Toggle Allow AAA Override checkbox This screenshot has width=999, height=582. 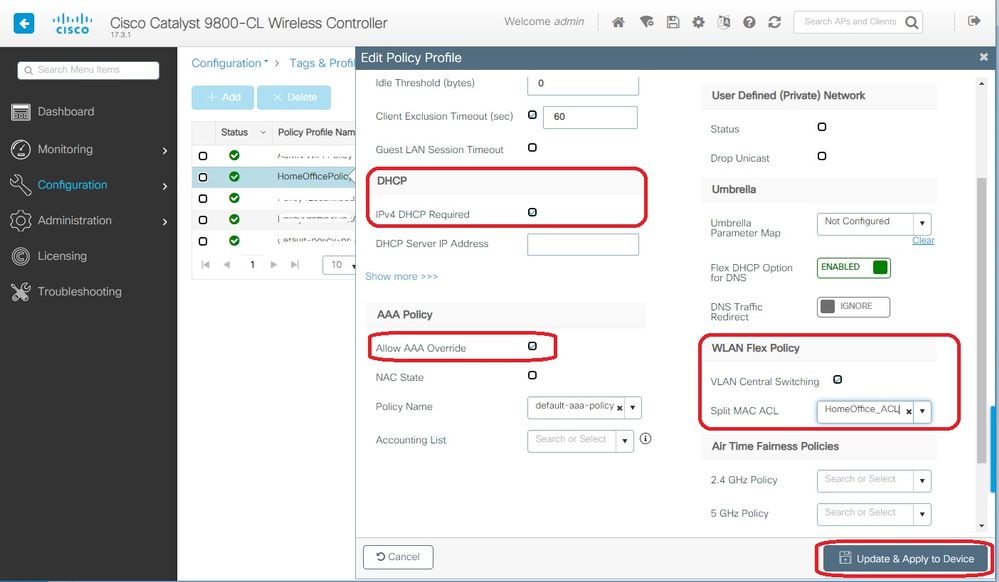pos(532,346)
